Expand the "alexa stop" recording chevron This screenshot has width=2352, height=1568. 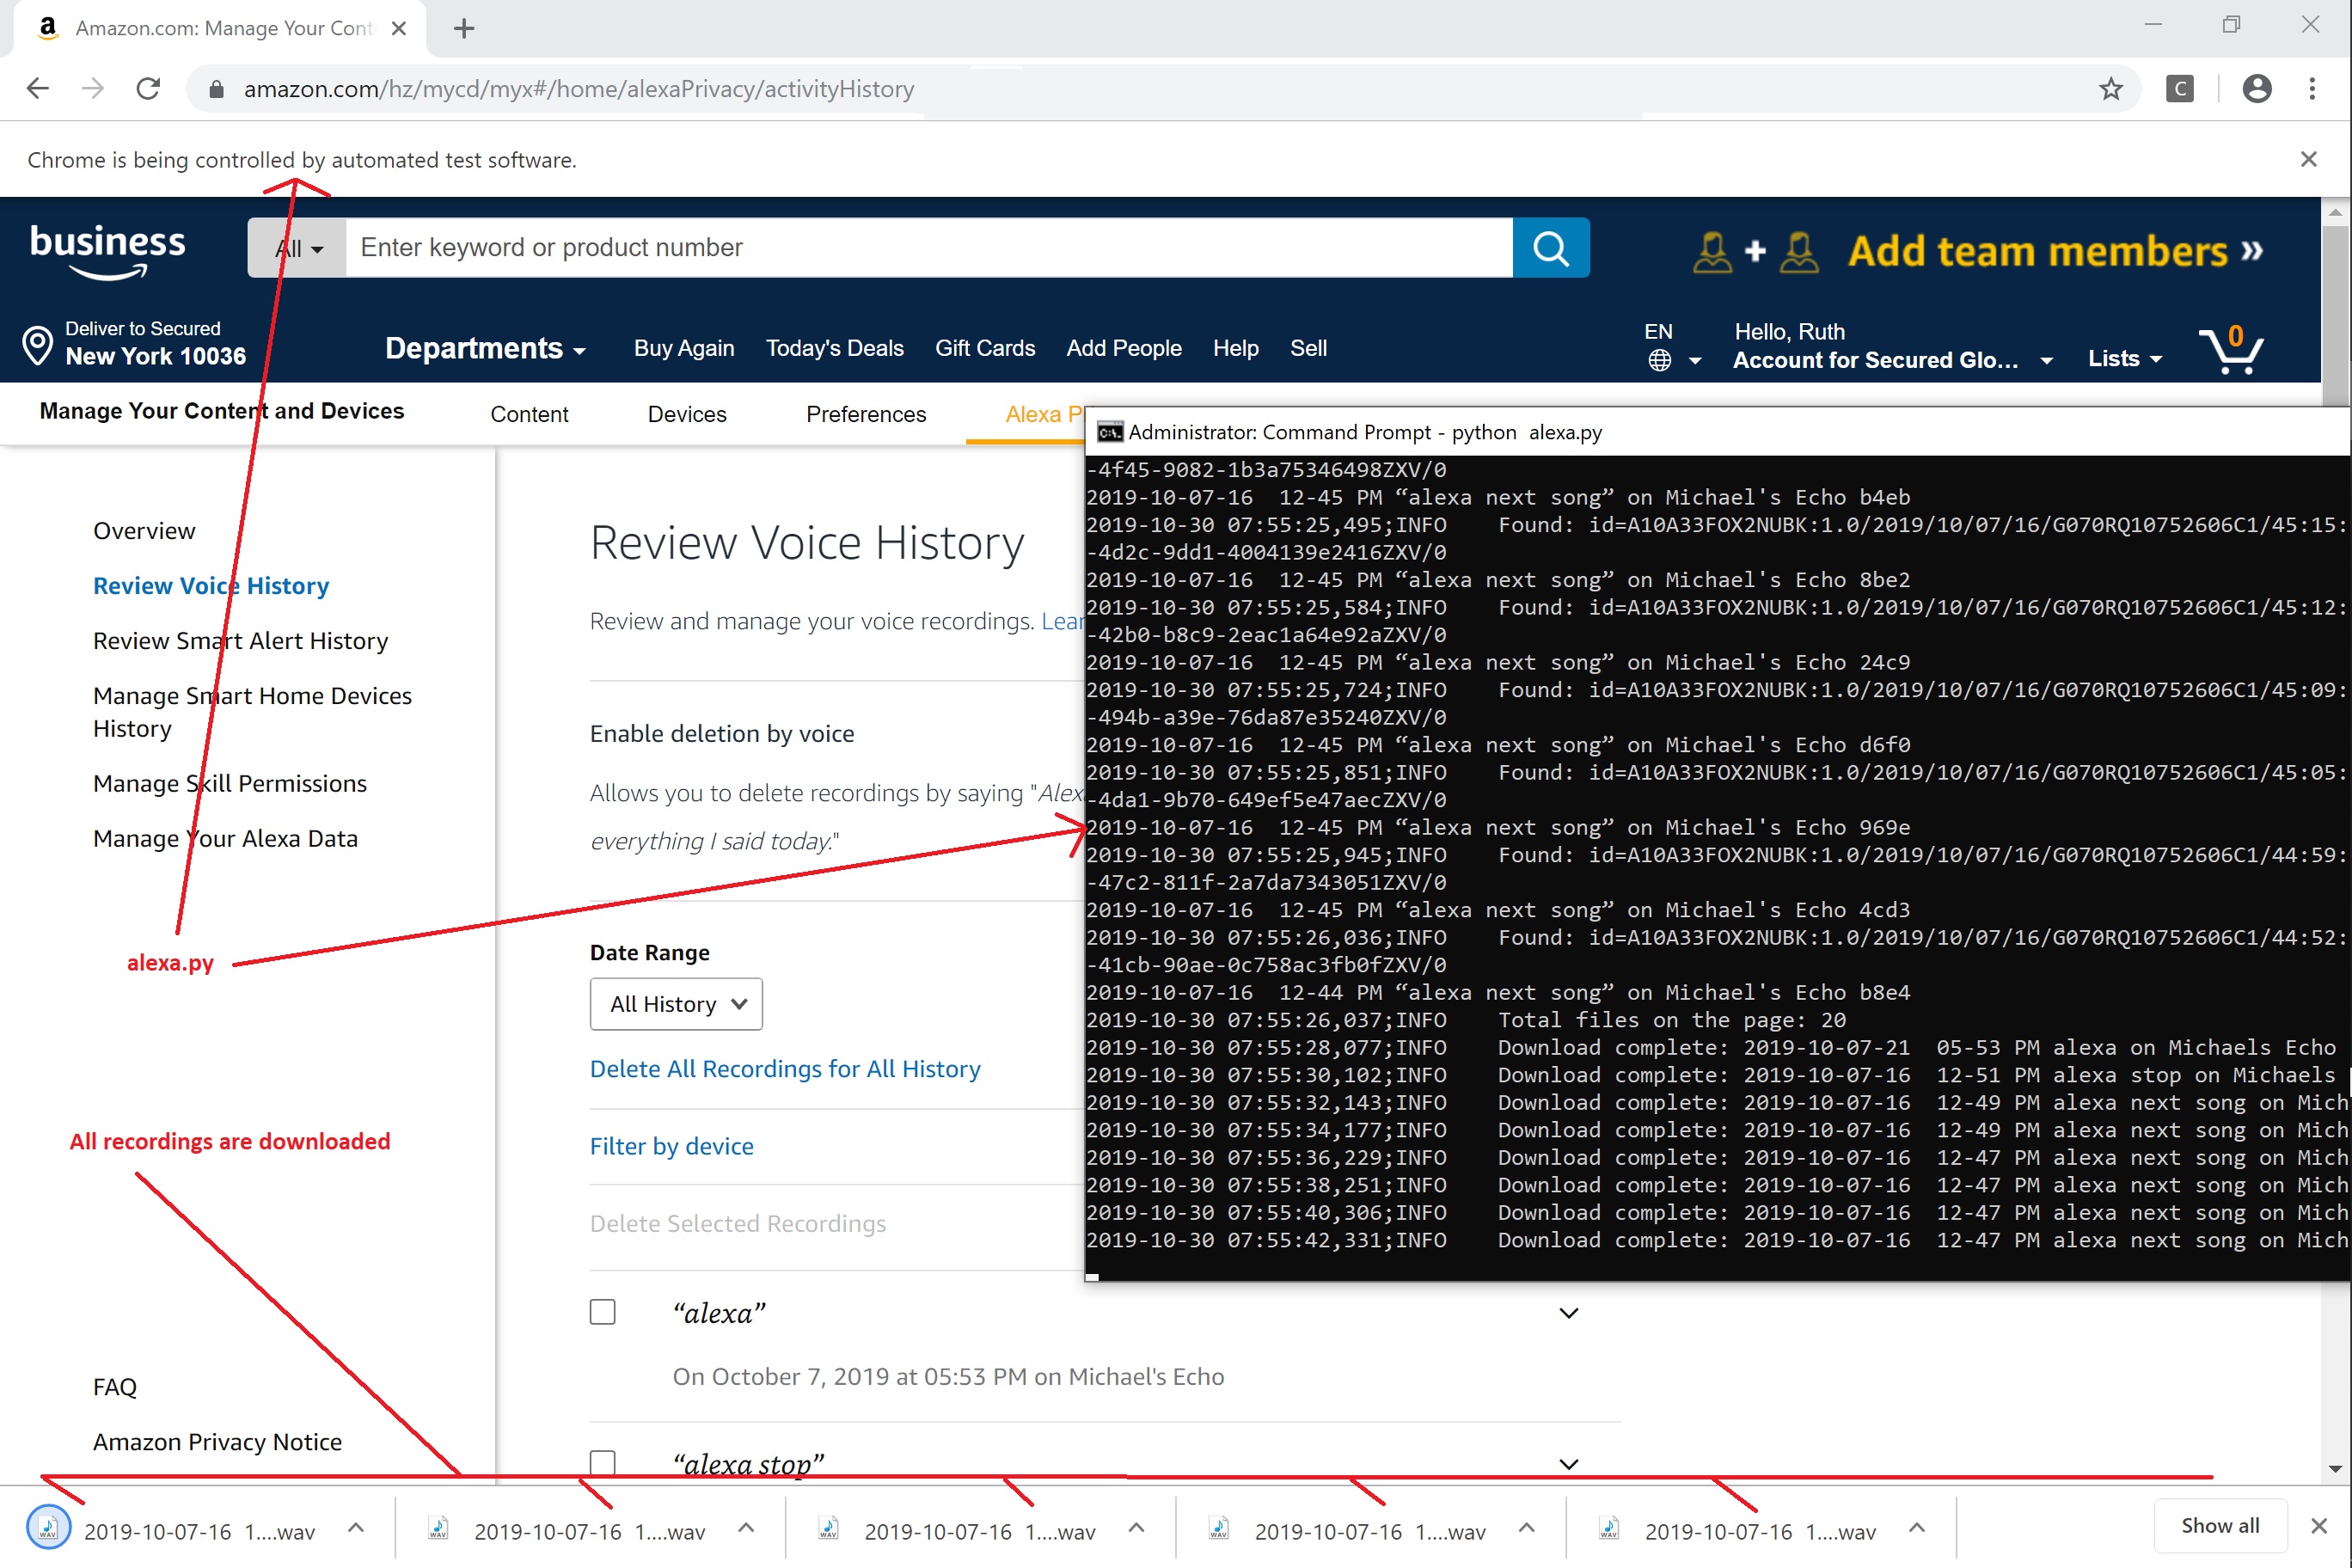pyautogui.click(x=1569, y=1463)
